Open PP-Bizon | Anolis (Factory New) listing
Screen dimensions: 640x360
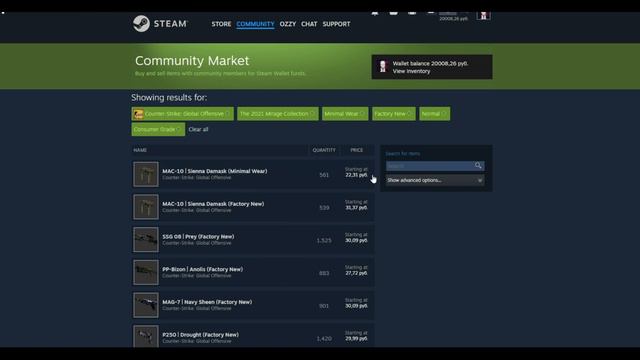coord(202,269)
